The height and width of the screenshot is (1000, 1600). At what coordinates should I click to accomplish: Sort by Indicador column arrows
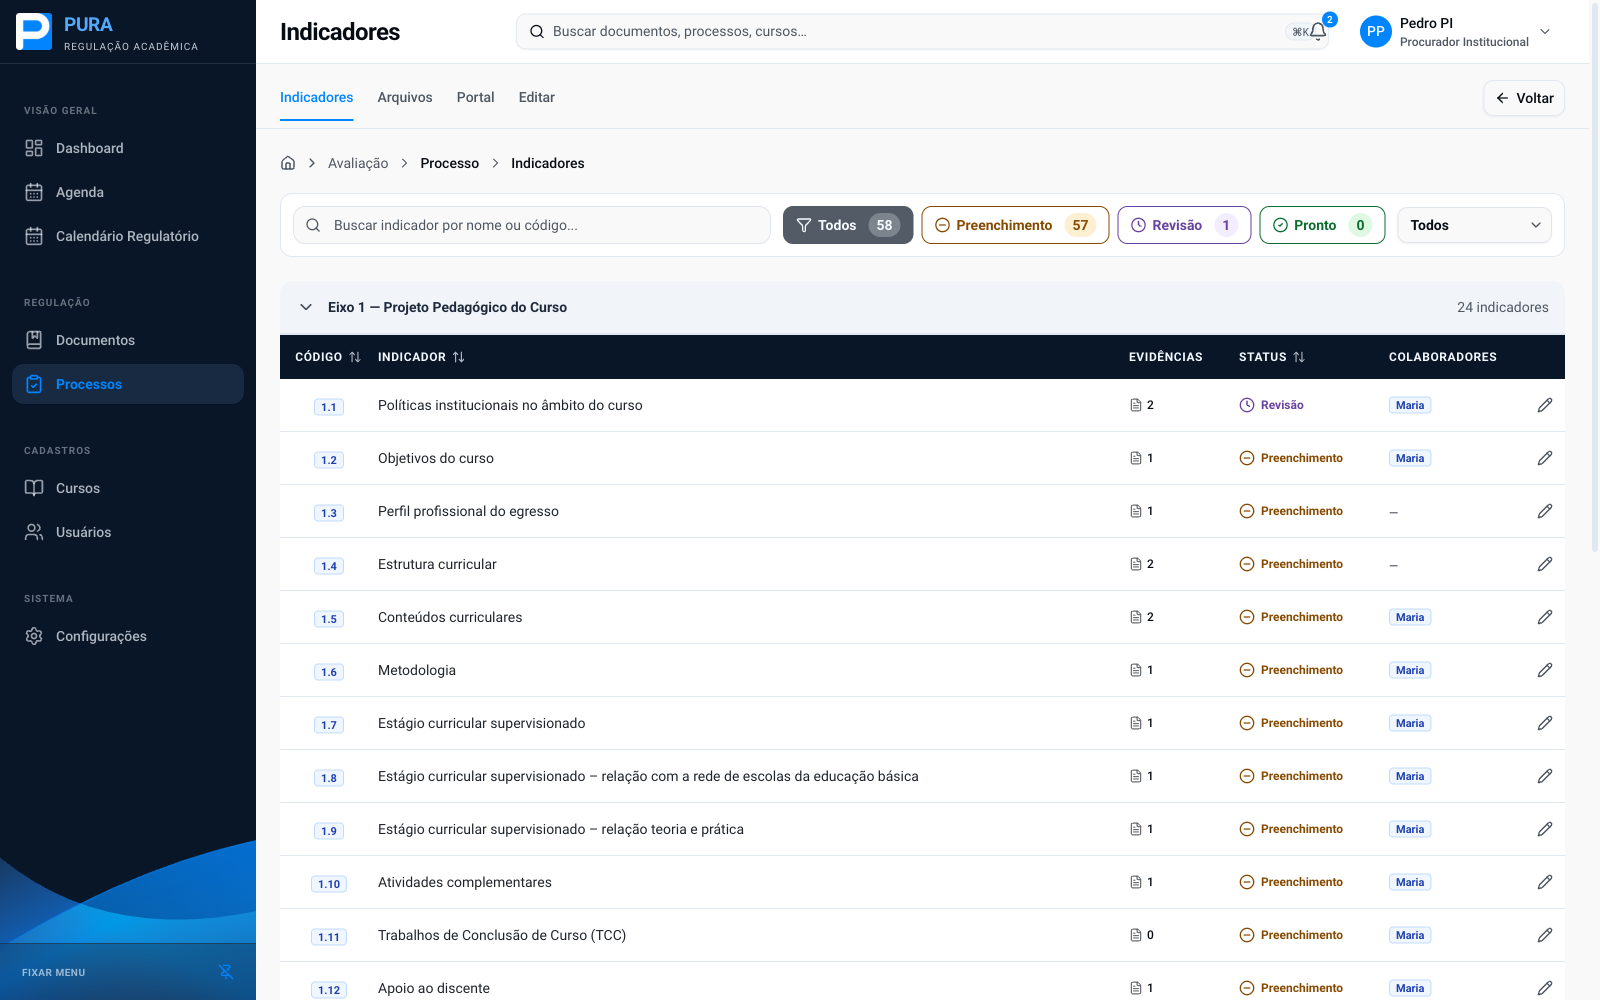(459, 357)
